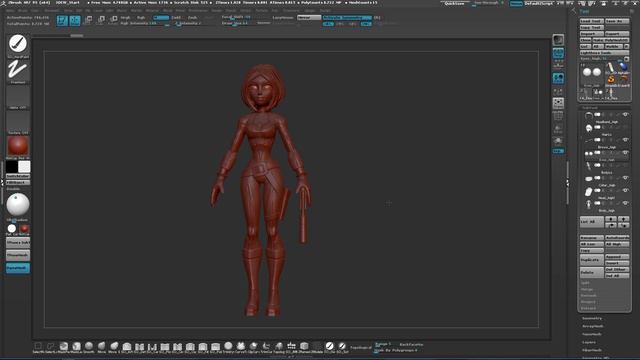Toggle visibility eye of Collar_high subtool
Viewport: 640px width, 360px height.
pos(625,178)
